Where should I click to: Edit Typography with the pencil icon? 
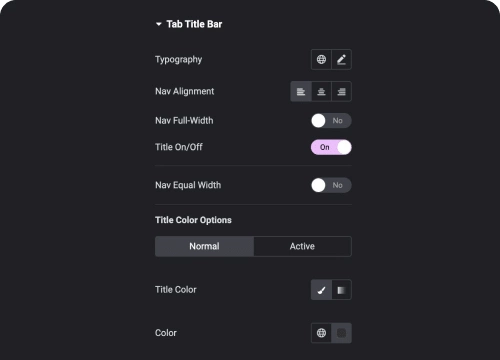[x=342, y=60]
